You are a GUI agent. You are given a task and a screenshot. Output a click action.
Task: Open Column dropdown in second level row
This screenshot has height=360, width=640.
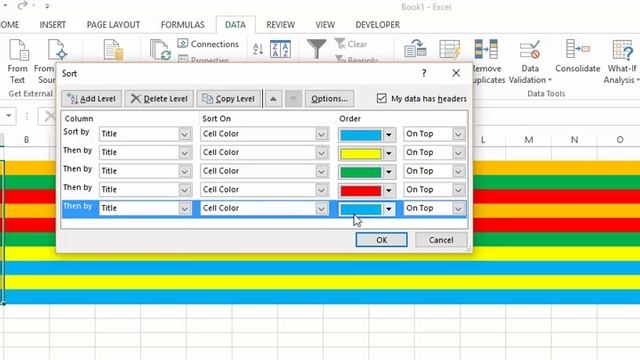184,153
